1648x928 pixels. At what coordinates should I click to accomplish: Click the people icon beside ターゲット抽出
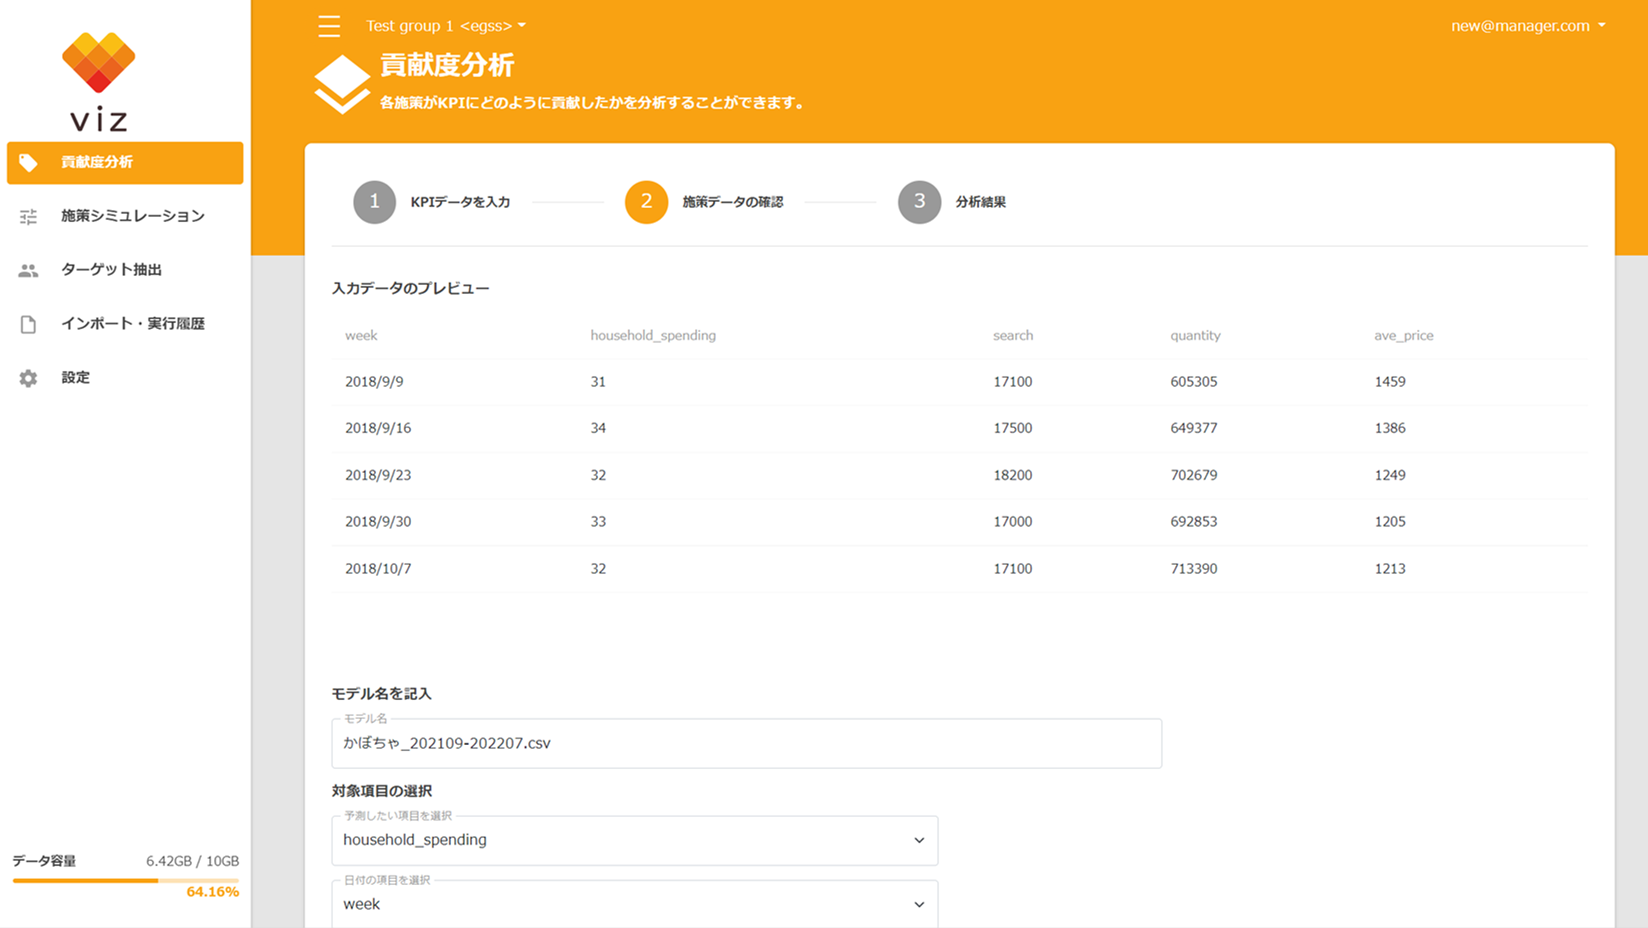(28, 270)
